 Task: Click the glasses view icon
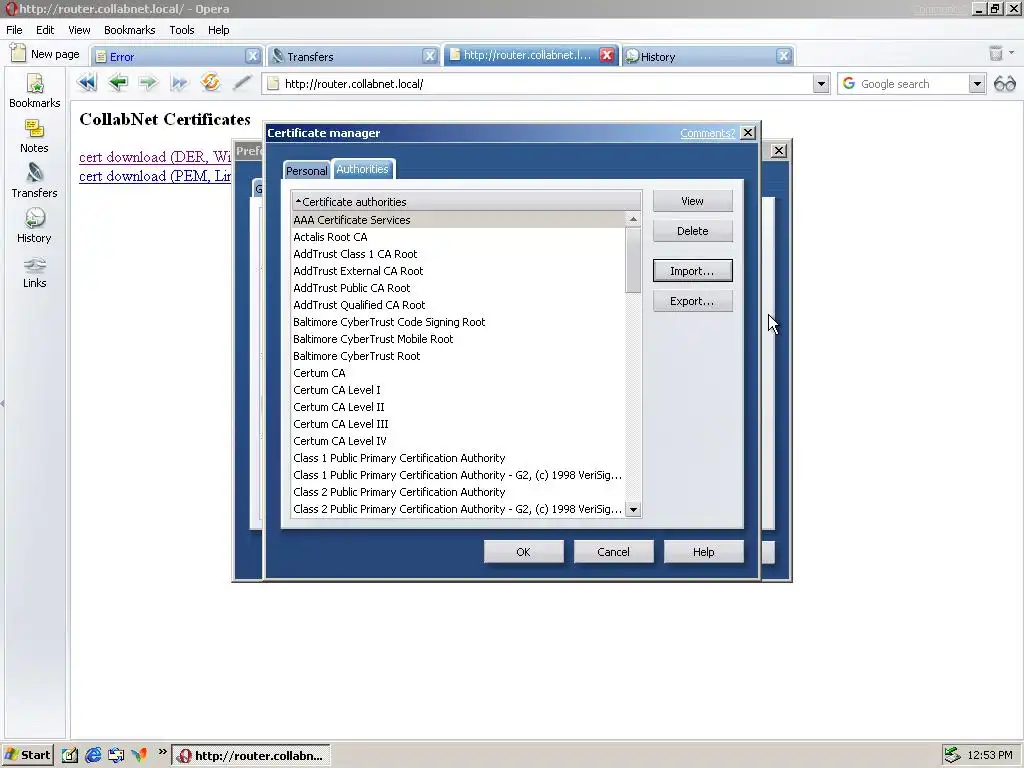click(1004, 84)
